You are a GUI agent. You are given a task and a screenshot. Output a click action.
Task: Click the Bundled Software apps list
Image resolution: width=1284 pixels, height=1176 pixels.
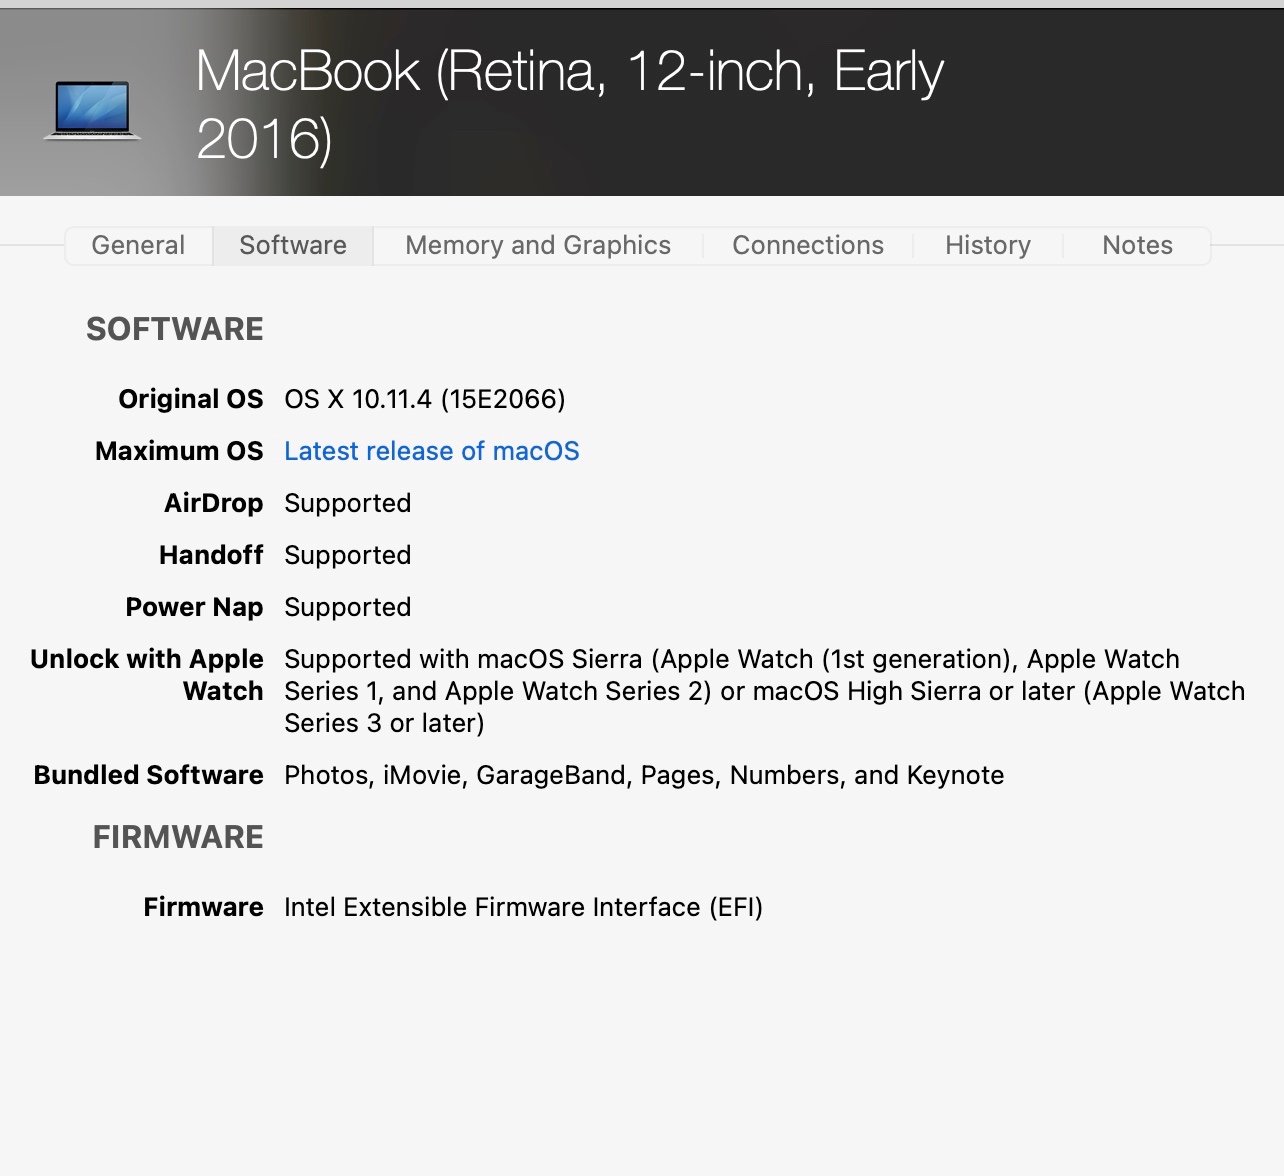click(644, 775)
